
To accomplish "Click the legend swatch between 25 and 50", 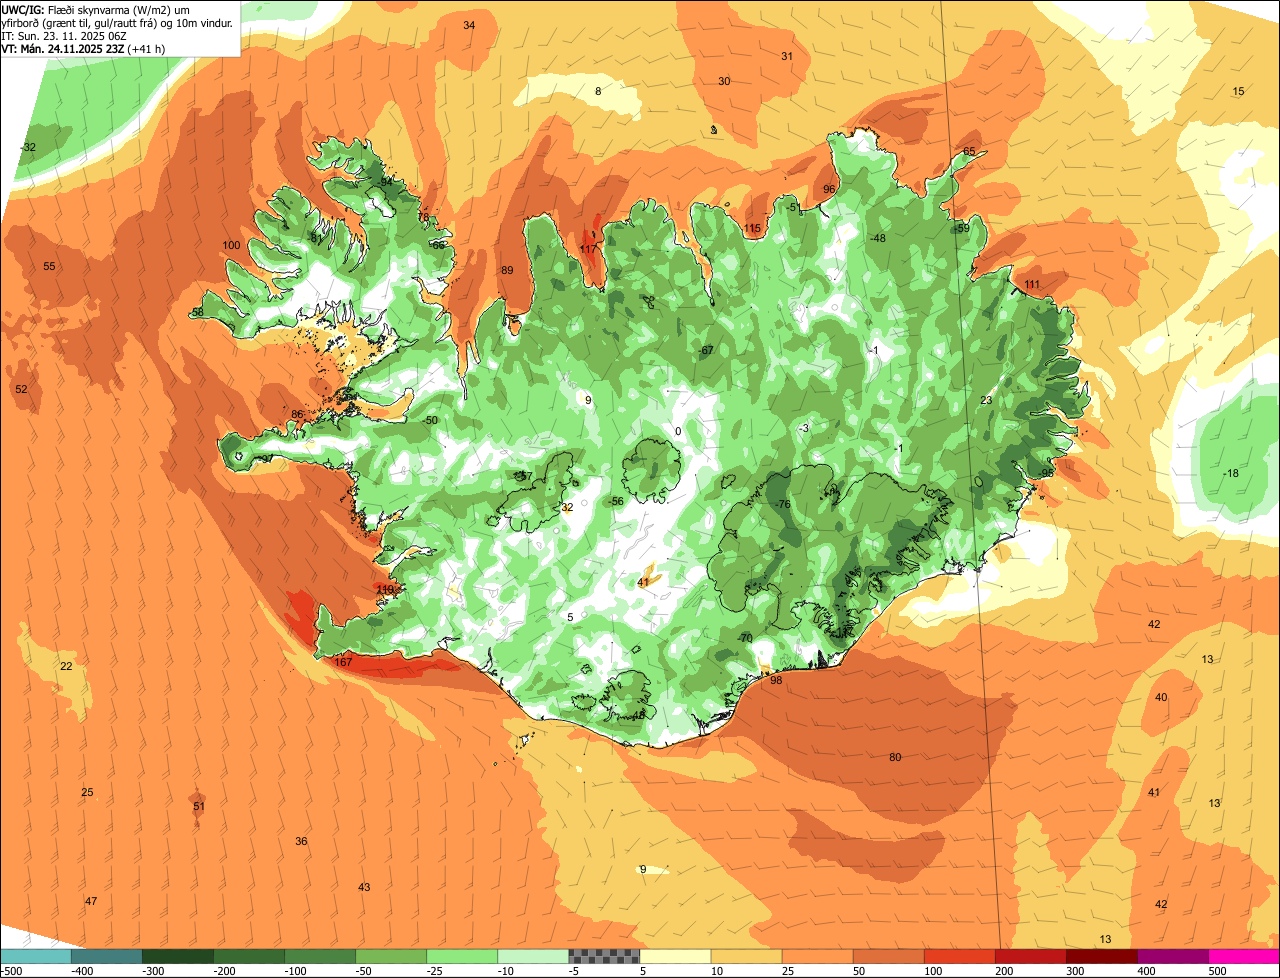I will tap(817, 956).
